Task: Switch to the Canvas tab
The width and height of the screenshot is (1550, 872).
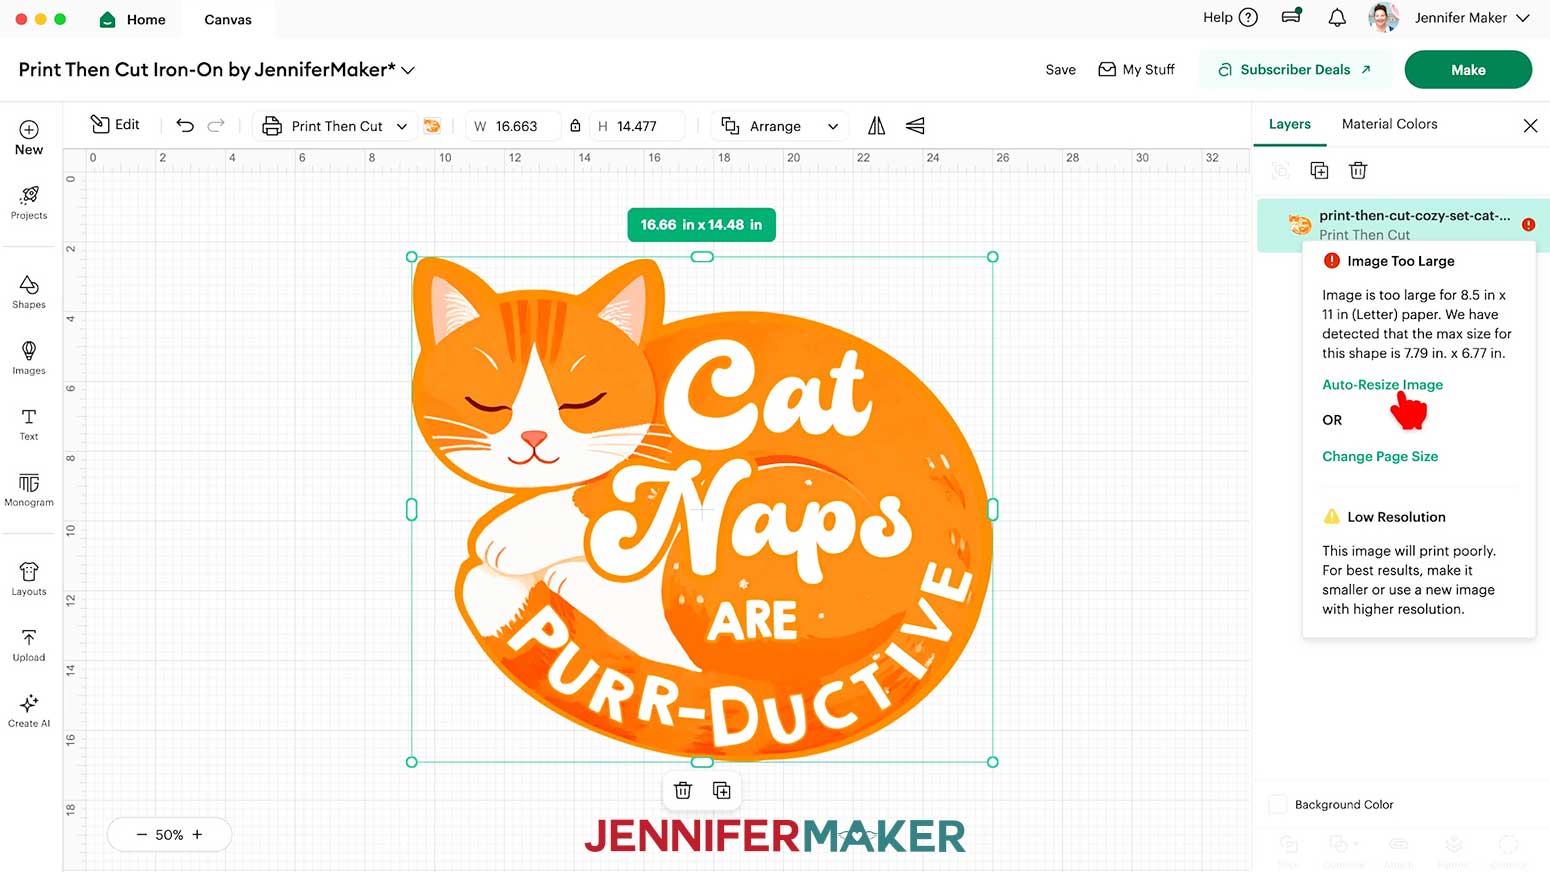Action: click(228, 19)
